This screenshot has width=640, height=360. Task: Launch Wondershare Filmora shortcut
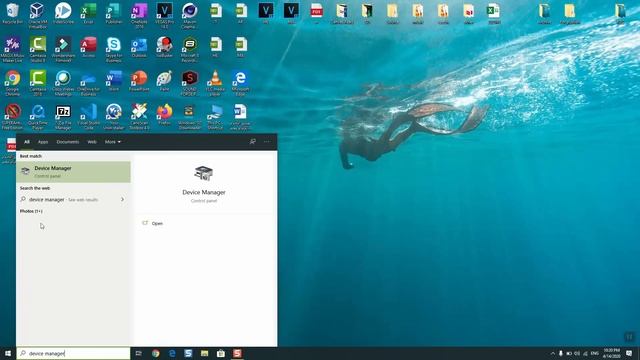tap(63, 49)
